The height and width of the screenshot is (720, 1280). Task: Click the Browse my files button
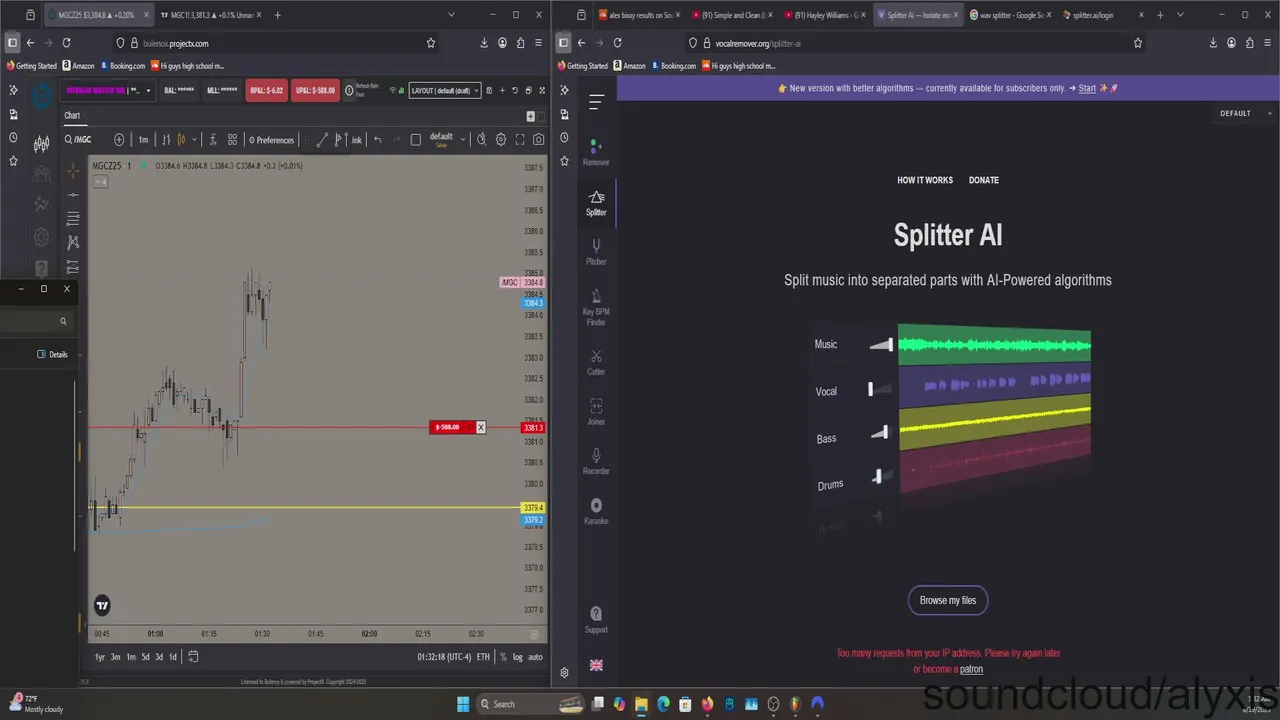pos(948,600)
